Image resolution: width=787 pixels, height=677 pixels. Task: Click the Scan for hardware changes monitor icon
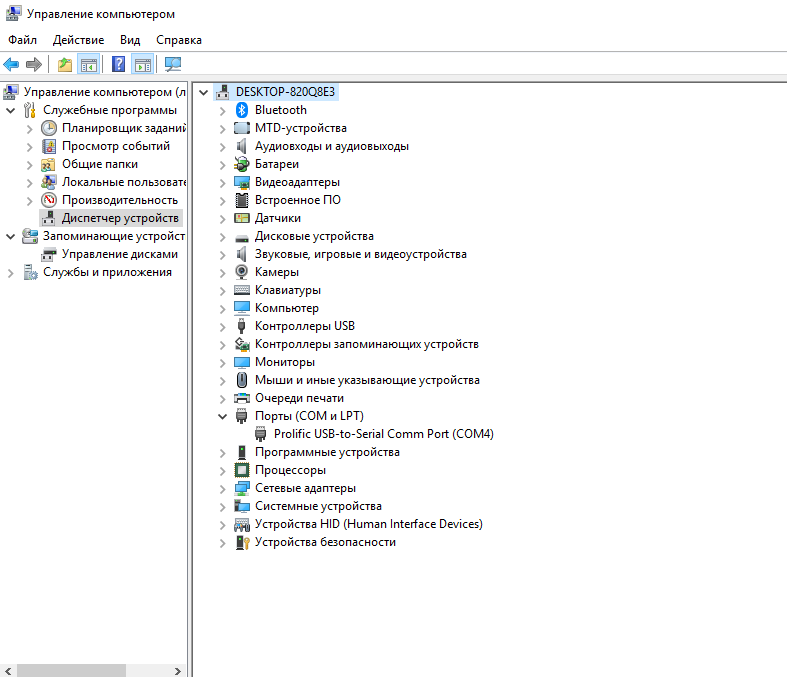point(173,64)
